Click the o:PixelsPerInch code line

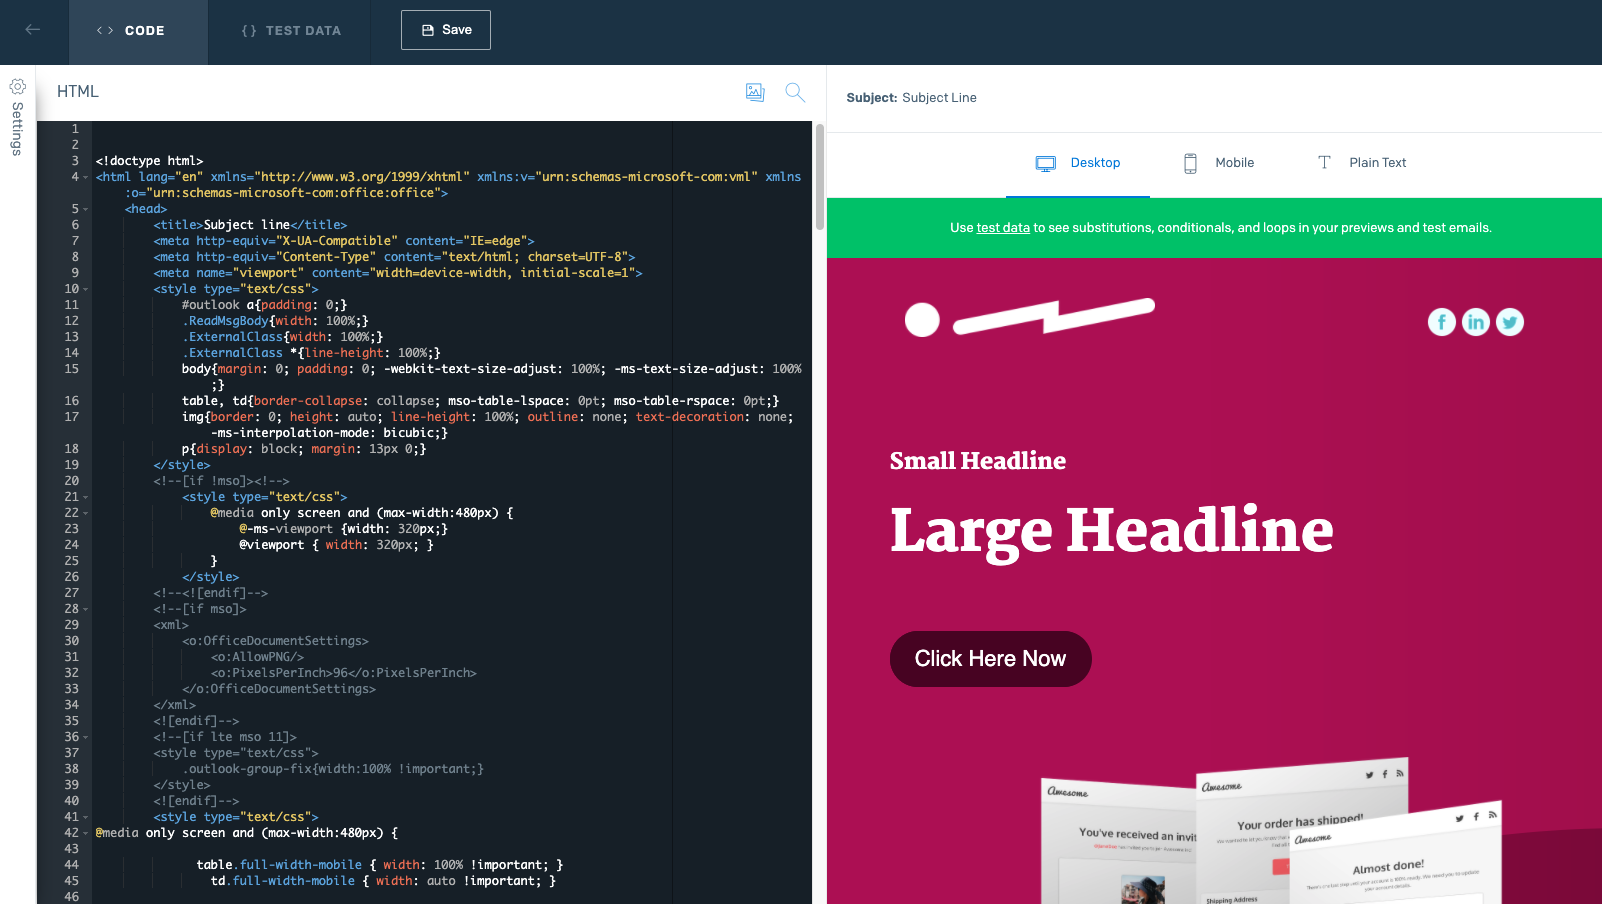pyautogui.click(x=343, y=673)
